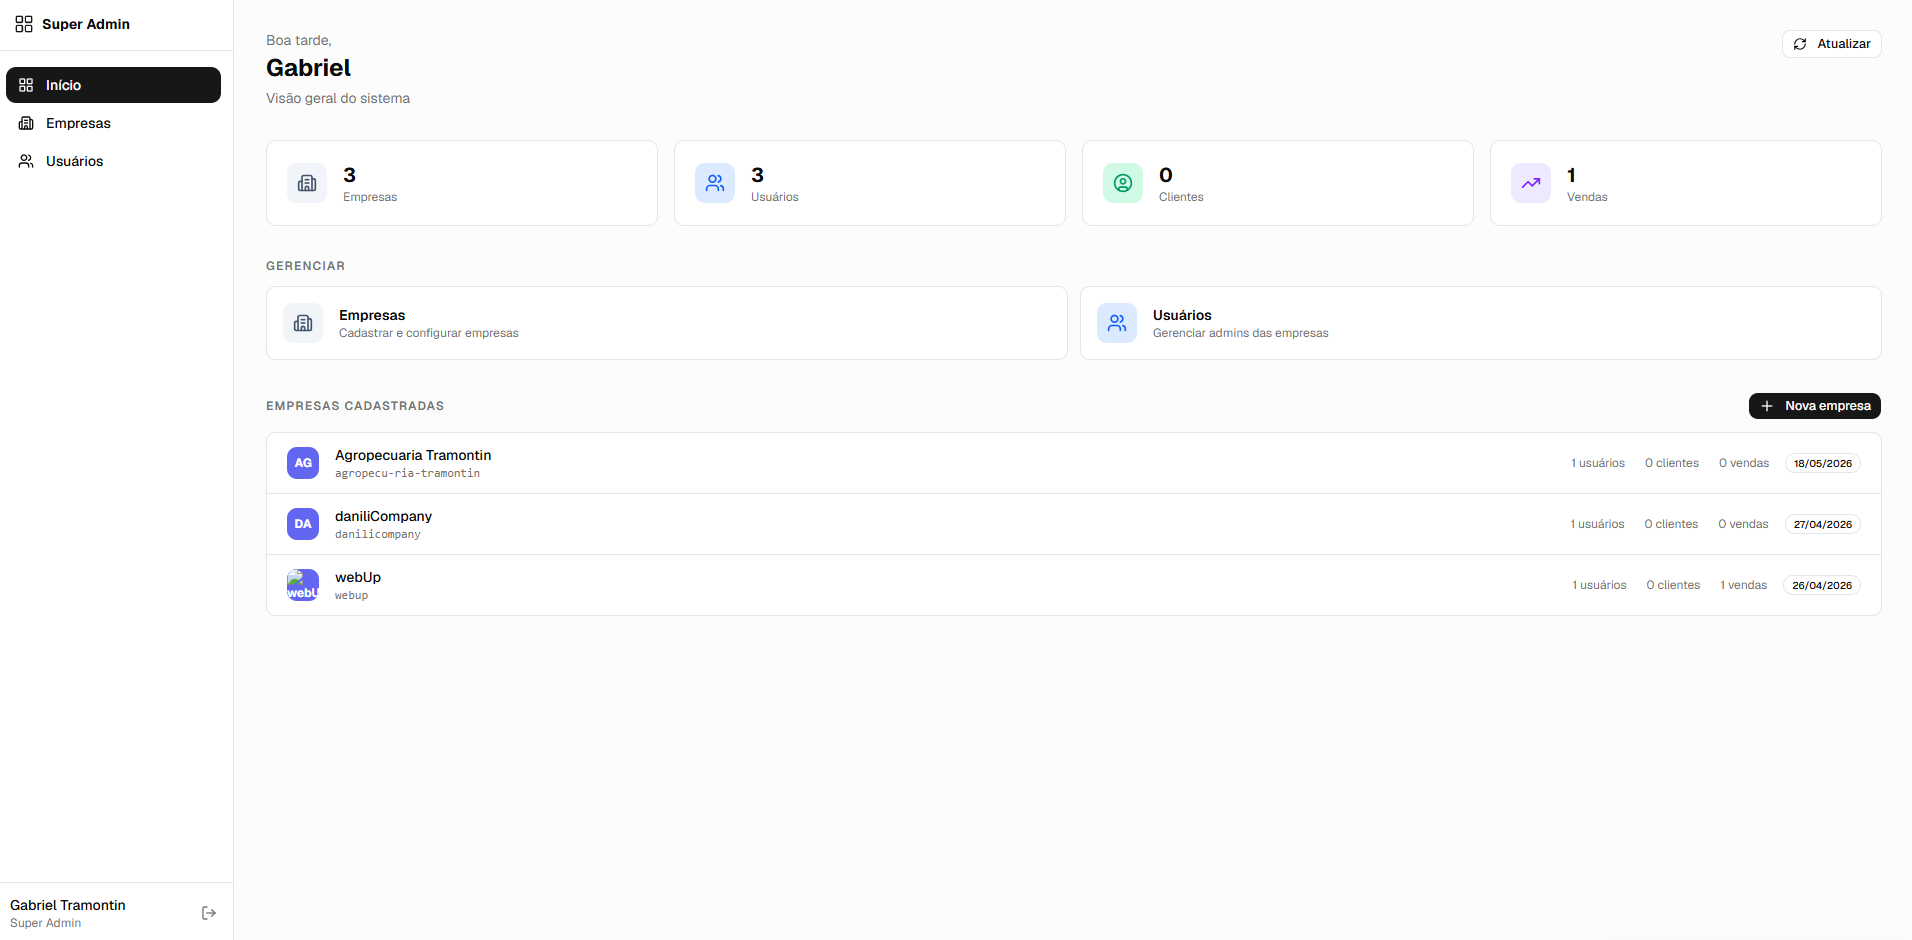Click the logout icon beside Gabriel Tramontin

tap(209, 913)
